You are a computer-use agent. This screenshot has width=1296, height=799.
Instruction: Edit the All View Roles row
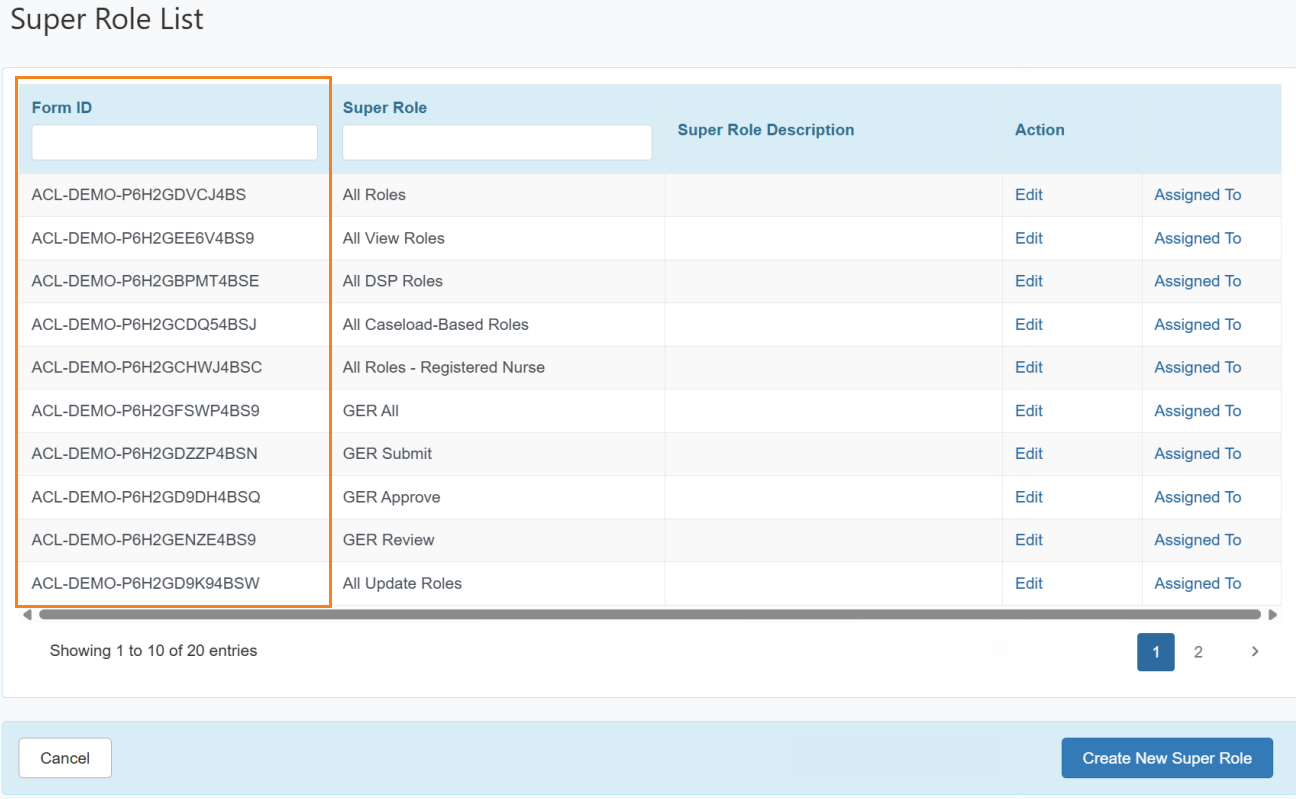1029,238
